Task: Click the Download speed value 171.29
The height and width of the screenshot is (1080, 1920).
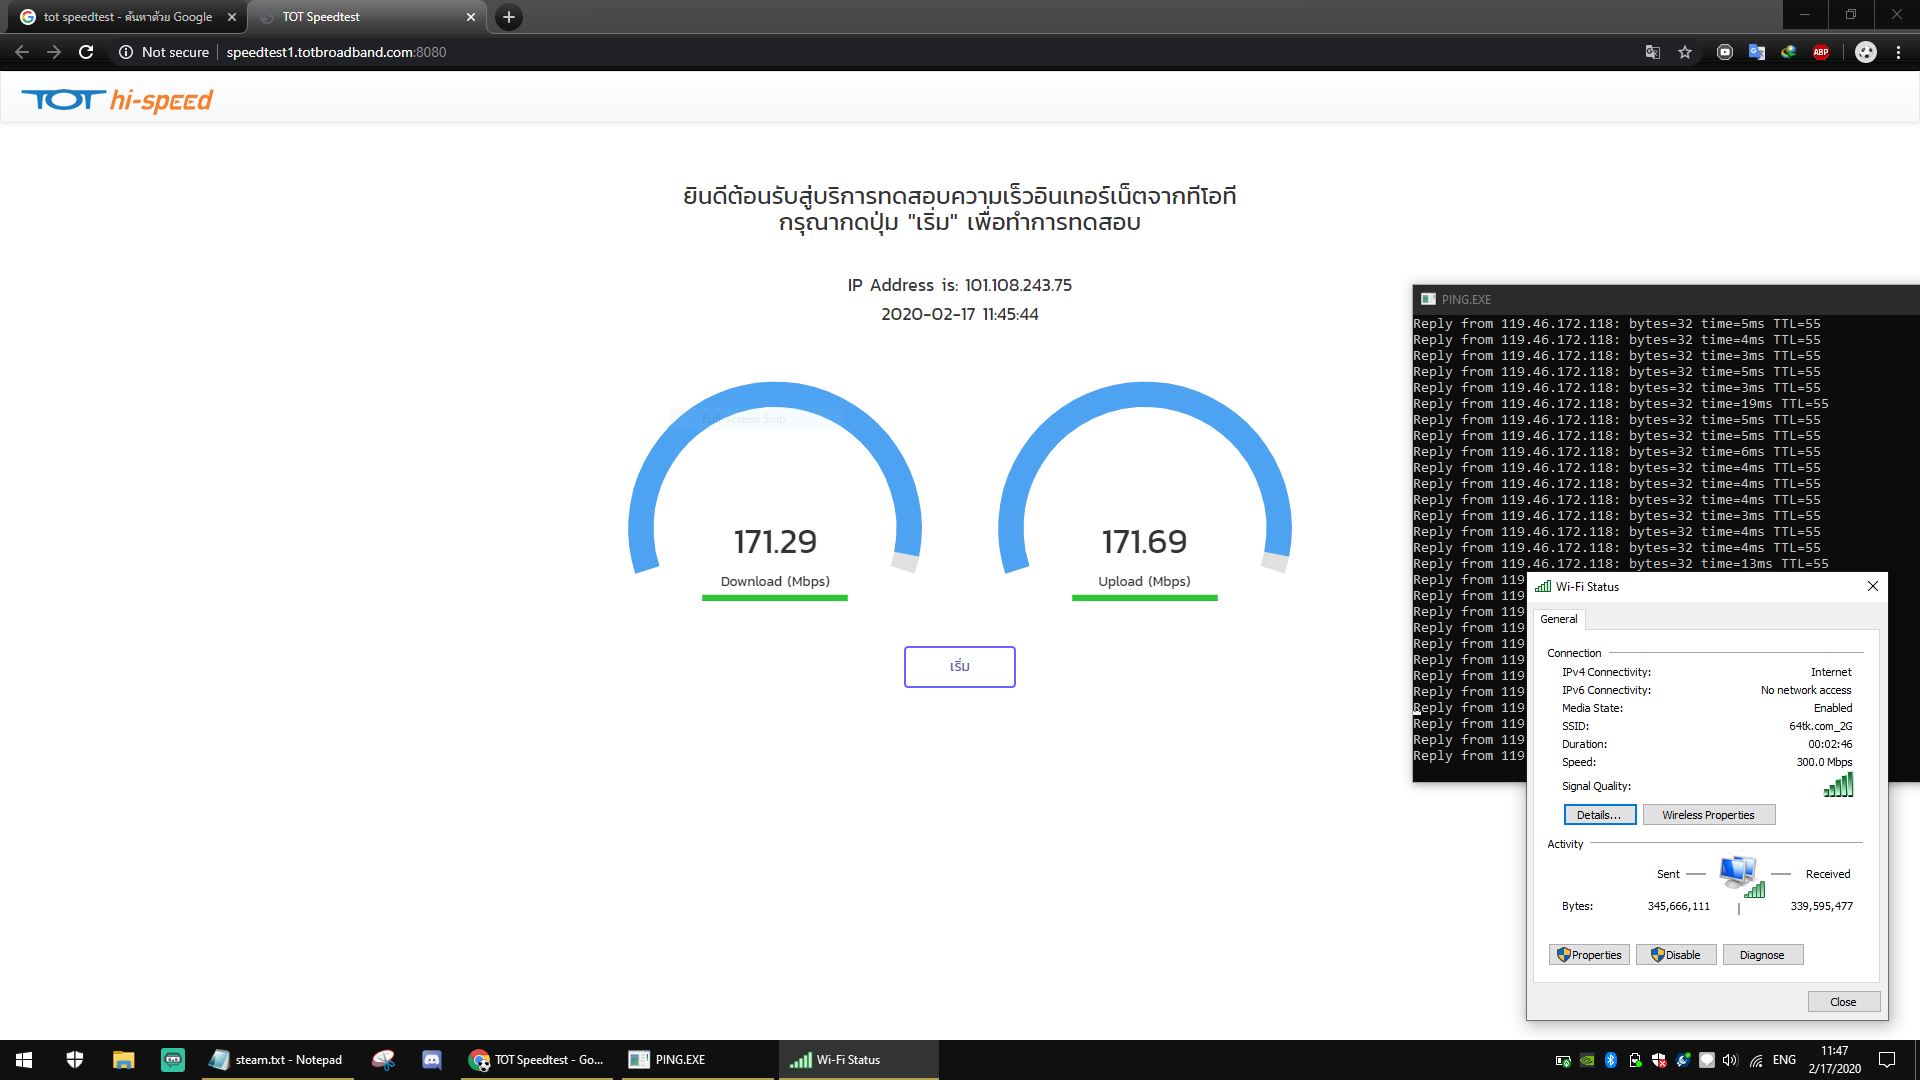Action: point(775,542)
